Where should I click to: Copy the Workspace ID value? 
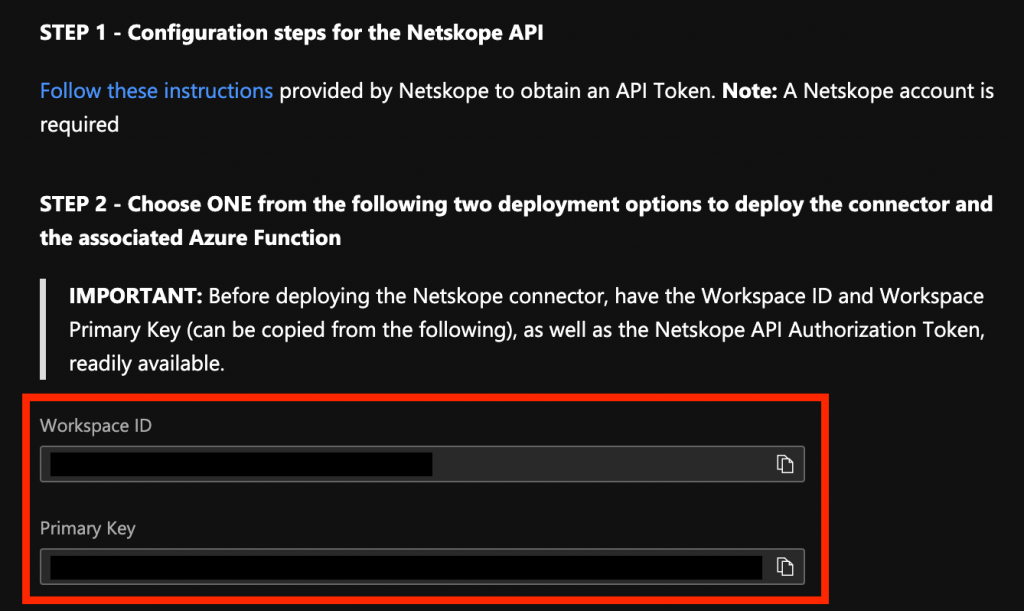(784, 464)
